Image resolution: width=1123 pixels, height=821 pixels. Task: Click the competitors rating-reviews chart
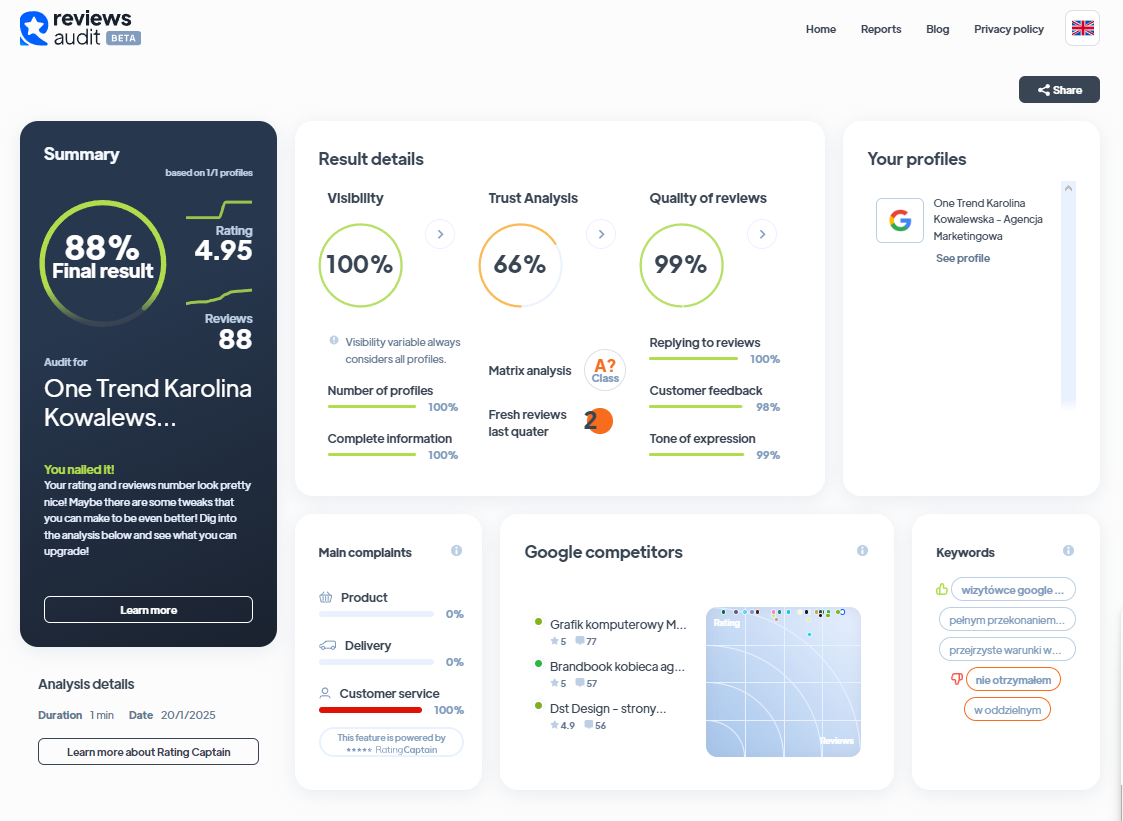pyautogui.click(x=783, y=682)
